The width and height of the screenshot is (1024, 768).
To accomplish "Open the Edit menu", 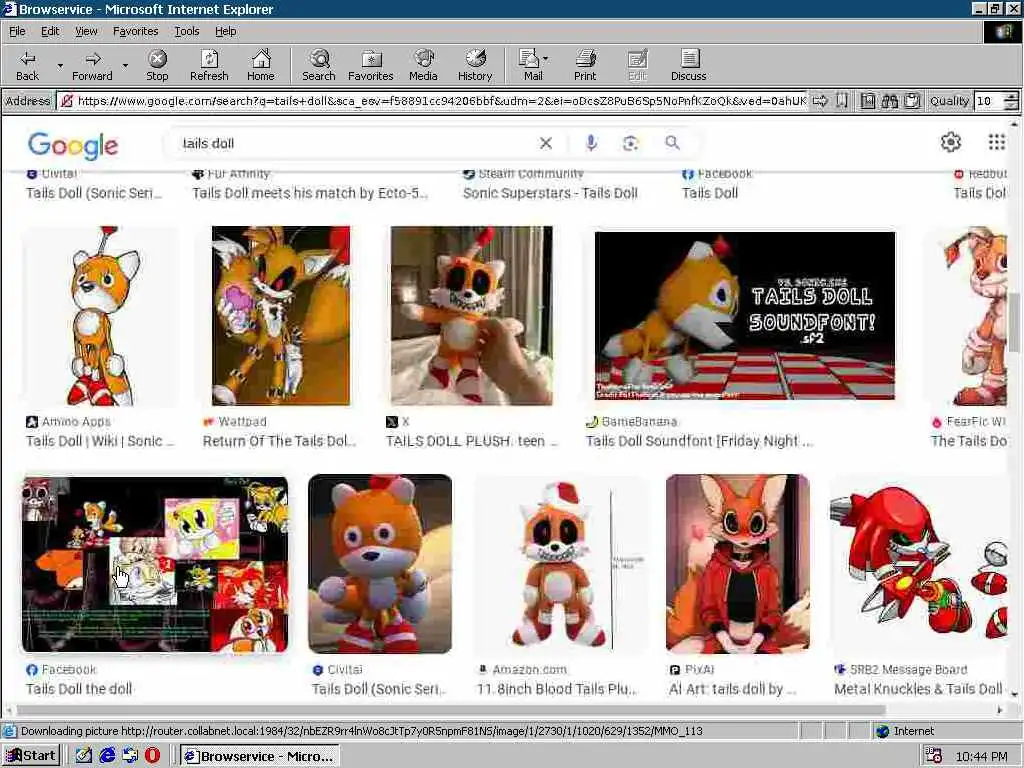I will click(x=50, y=31).
